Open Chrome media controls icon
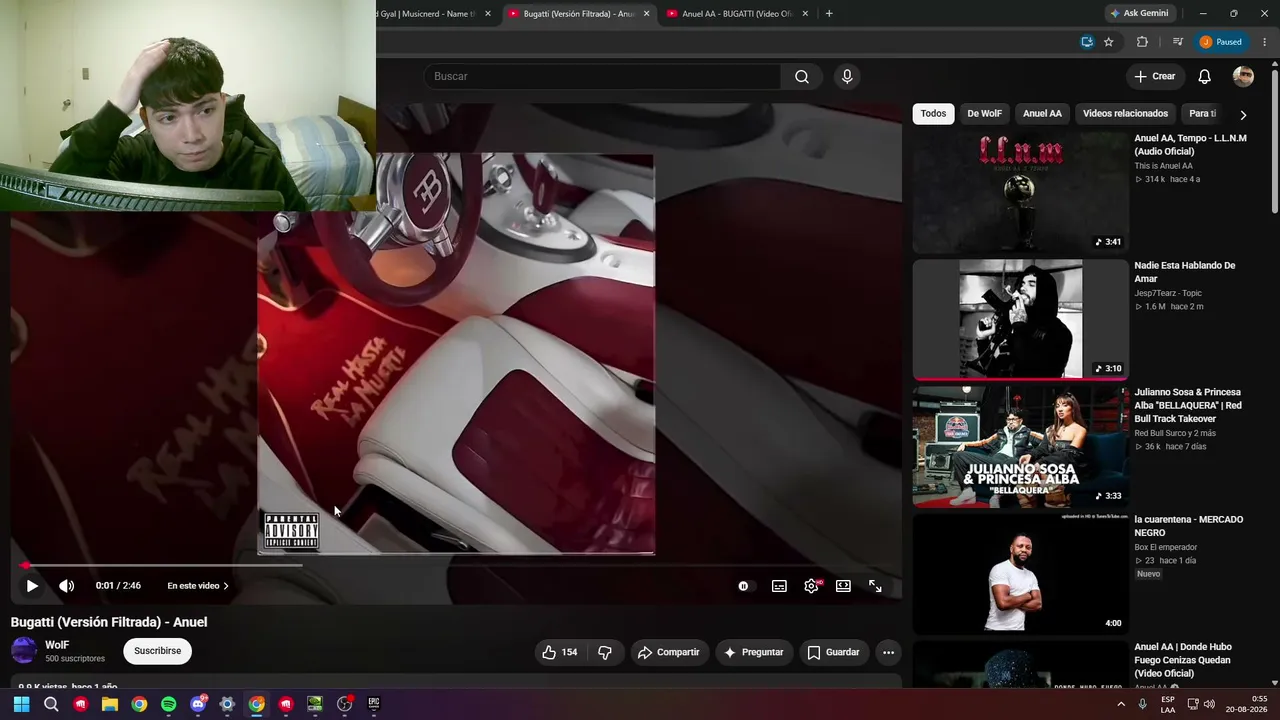This screenshot has height=720, width=1280. coord(1177,42)
